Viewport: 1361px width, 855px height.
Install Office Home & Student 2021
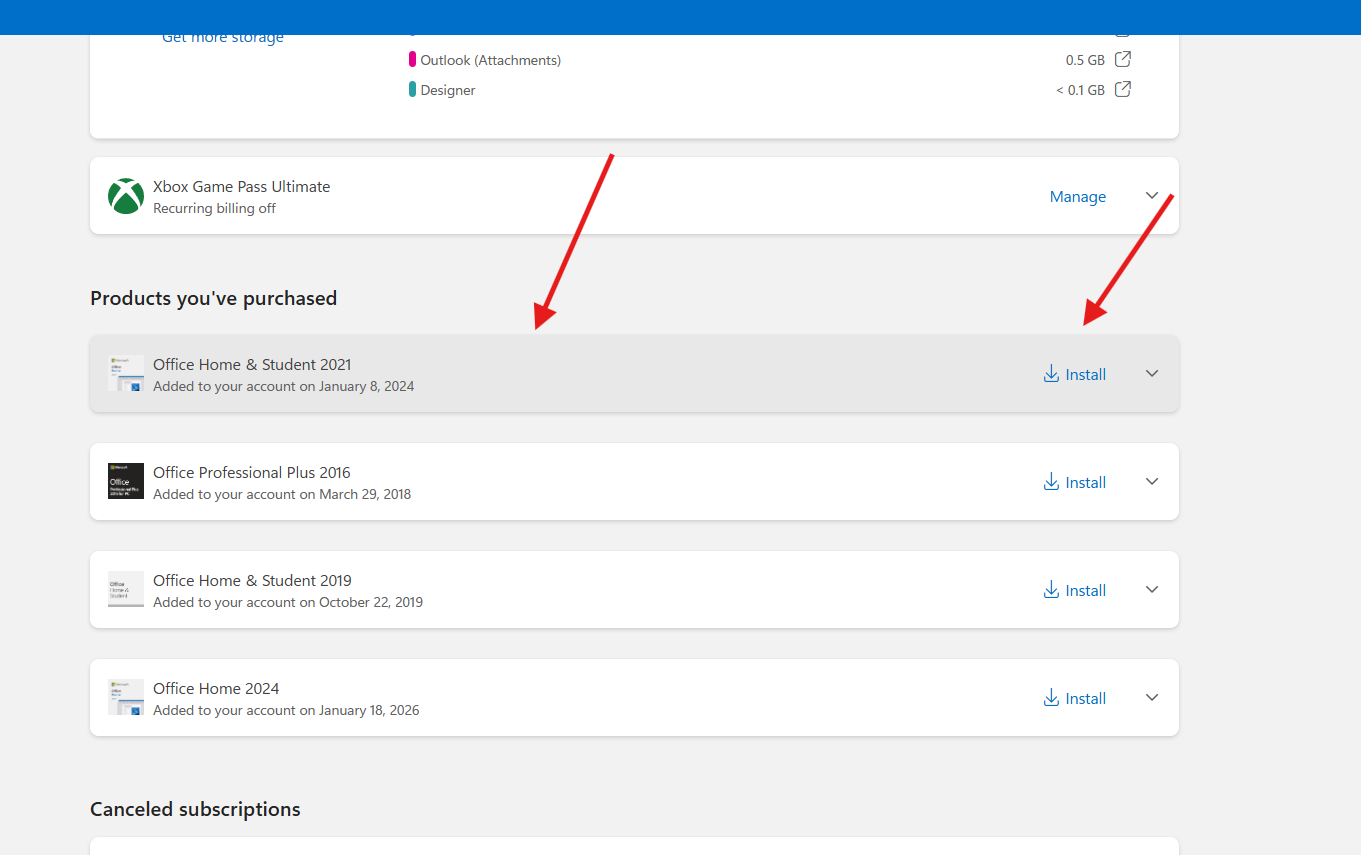click(x=1074, y=374)
